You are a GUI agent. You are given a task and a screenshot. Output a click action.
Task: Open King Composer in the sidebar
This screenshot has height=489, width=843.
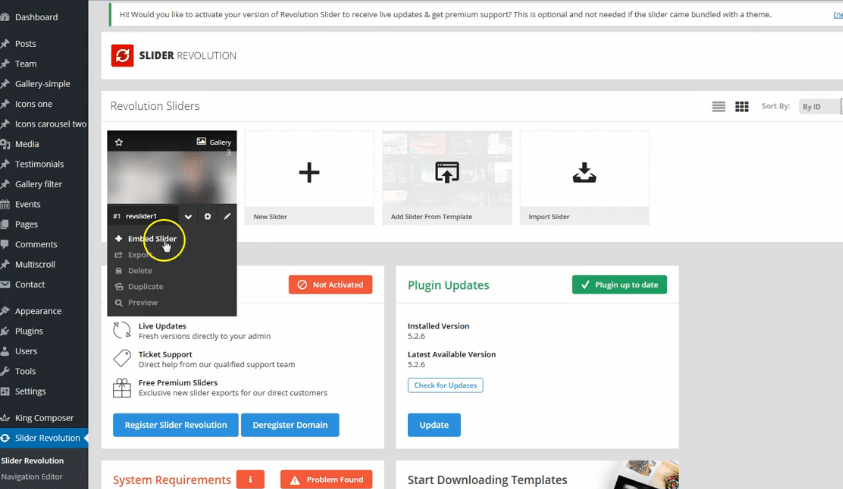tap(44, 417)
